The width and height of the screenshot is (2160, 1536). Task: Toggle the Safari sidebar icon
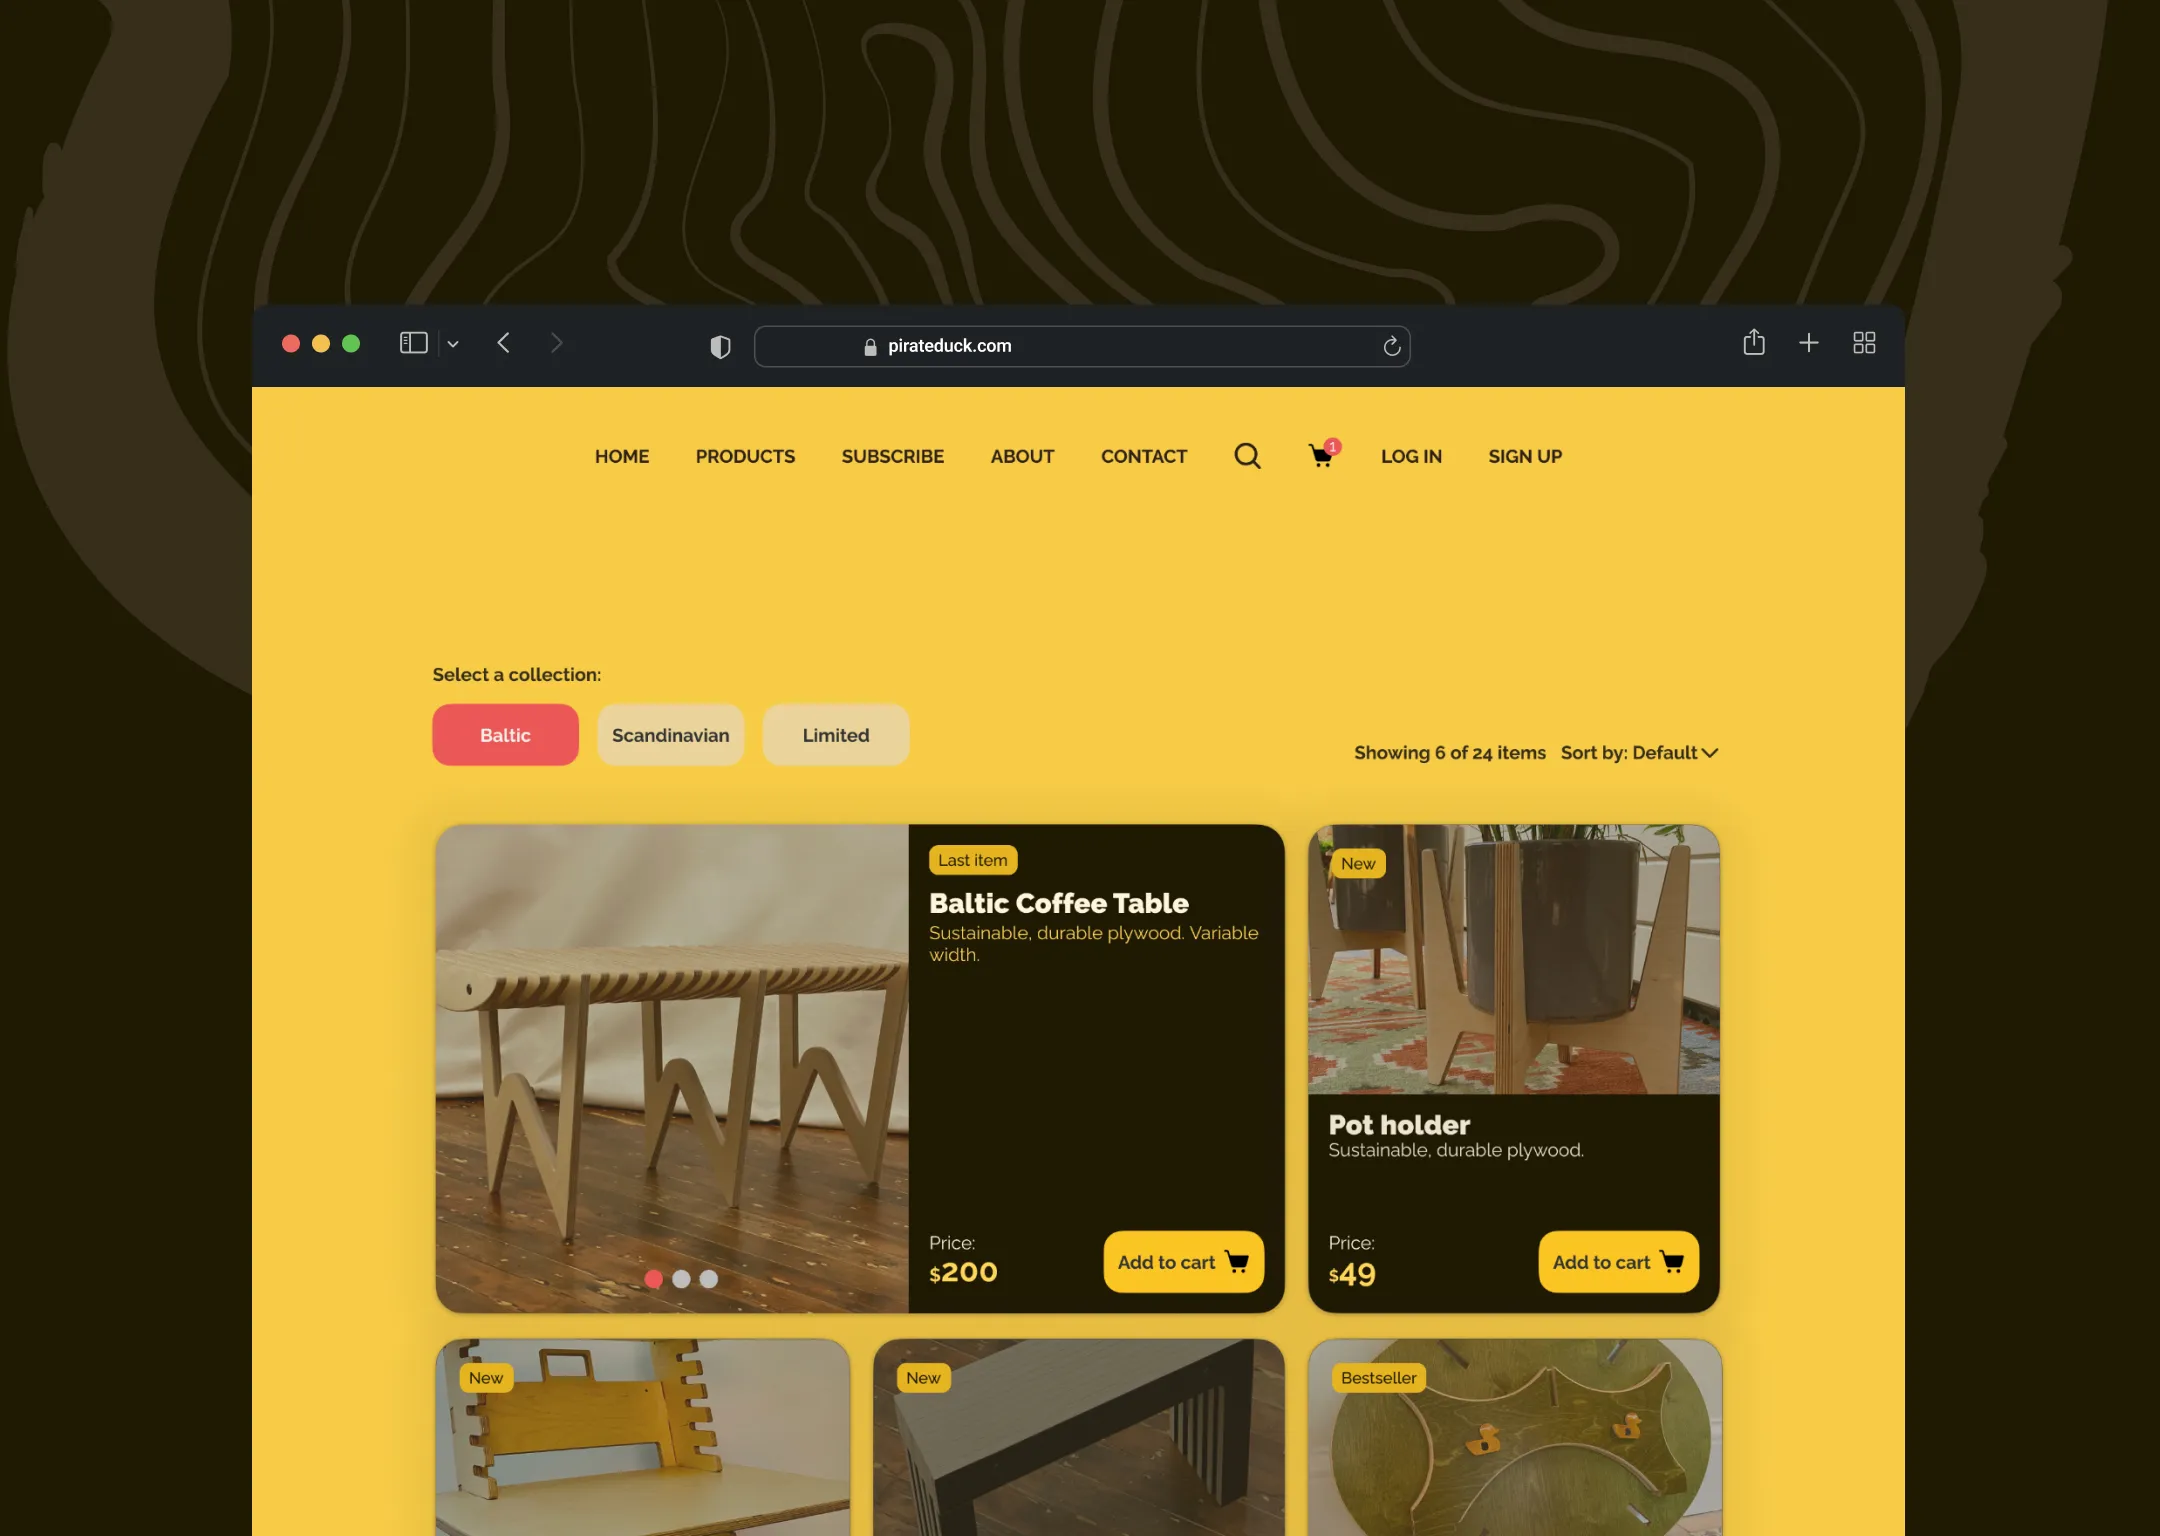click(413, 343)
